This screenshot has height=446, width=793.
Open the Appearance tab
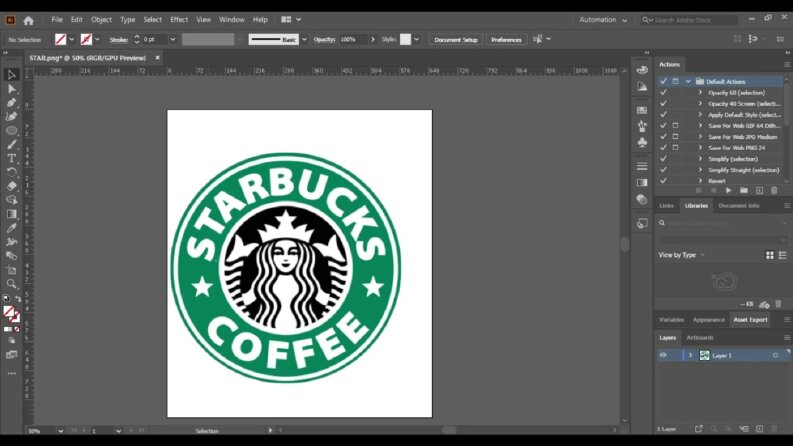pyautogui.click(x=709, y=320)
